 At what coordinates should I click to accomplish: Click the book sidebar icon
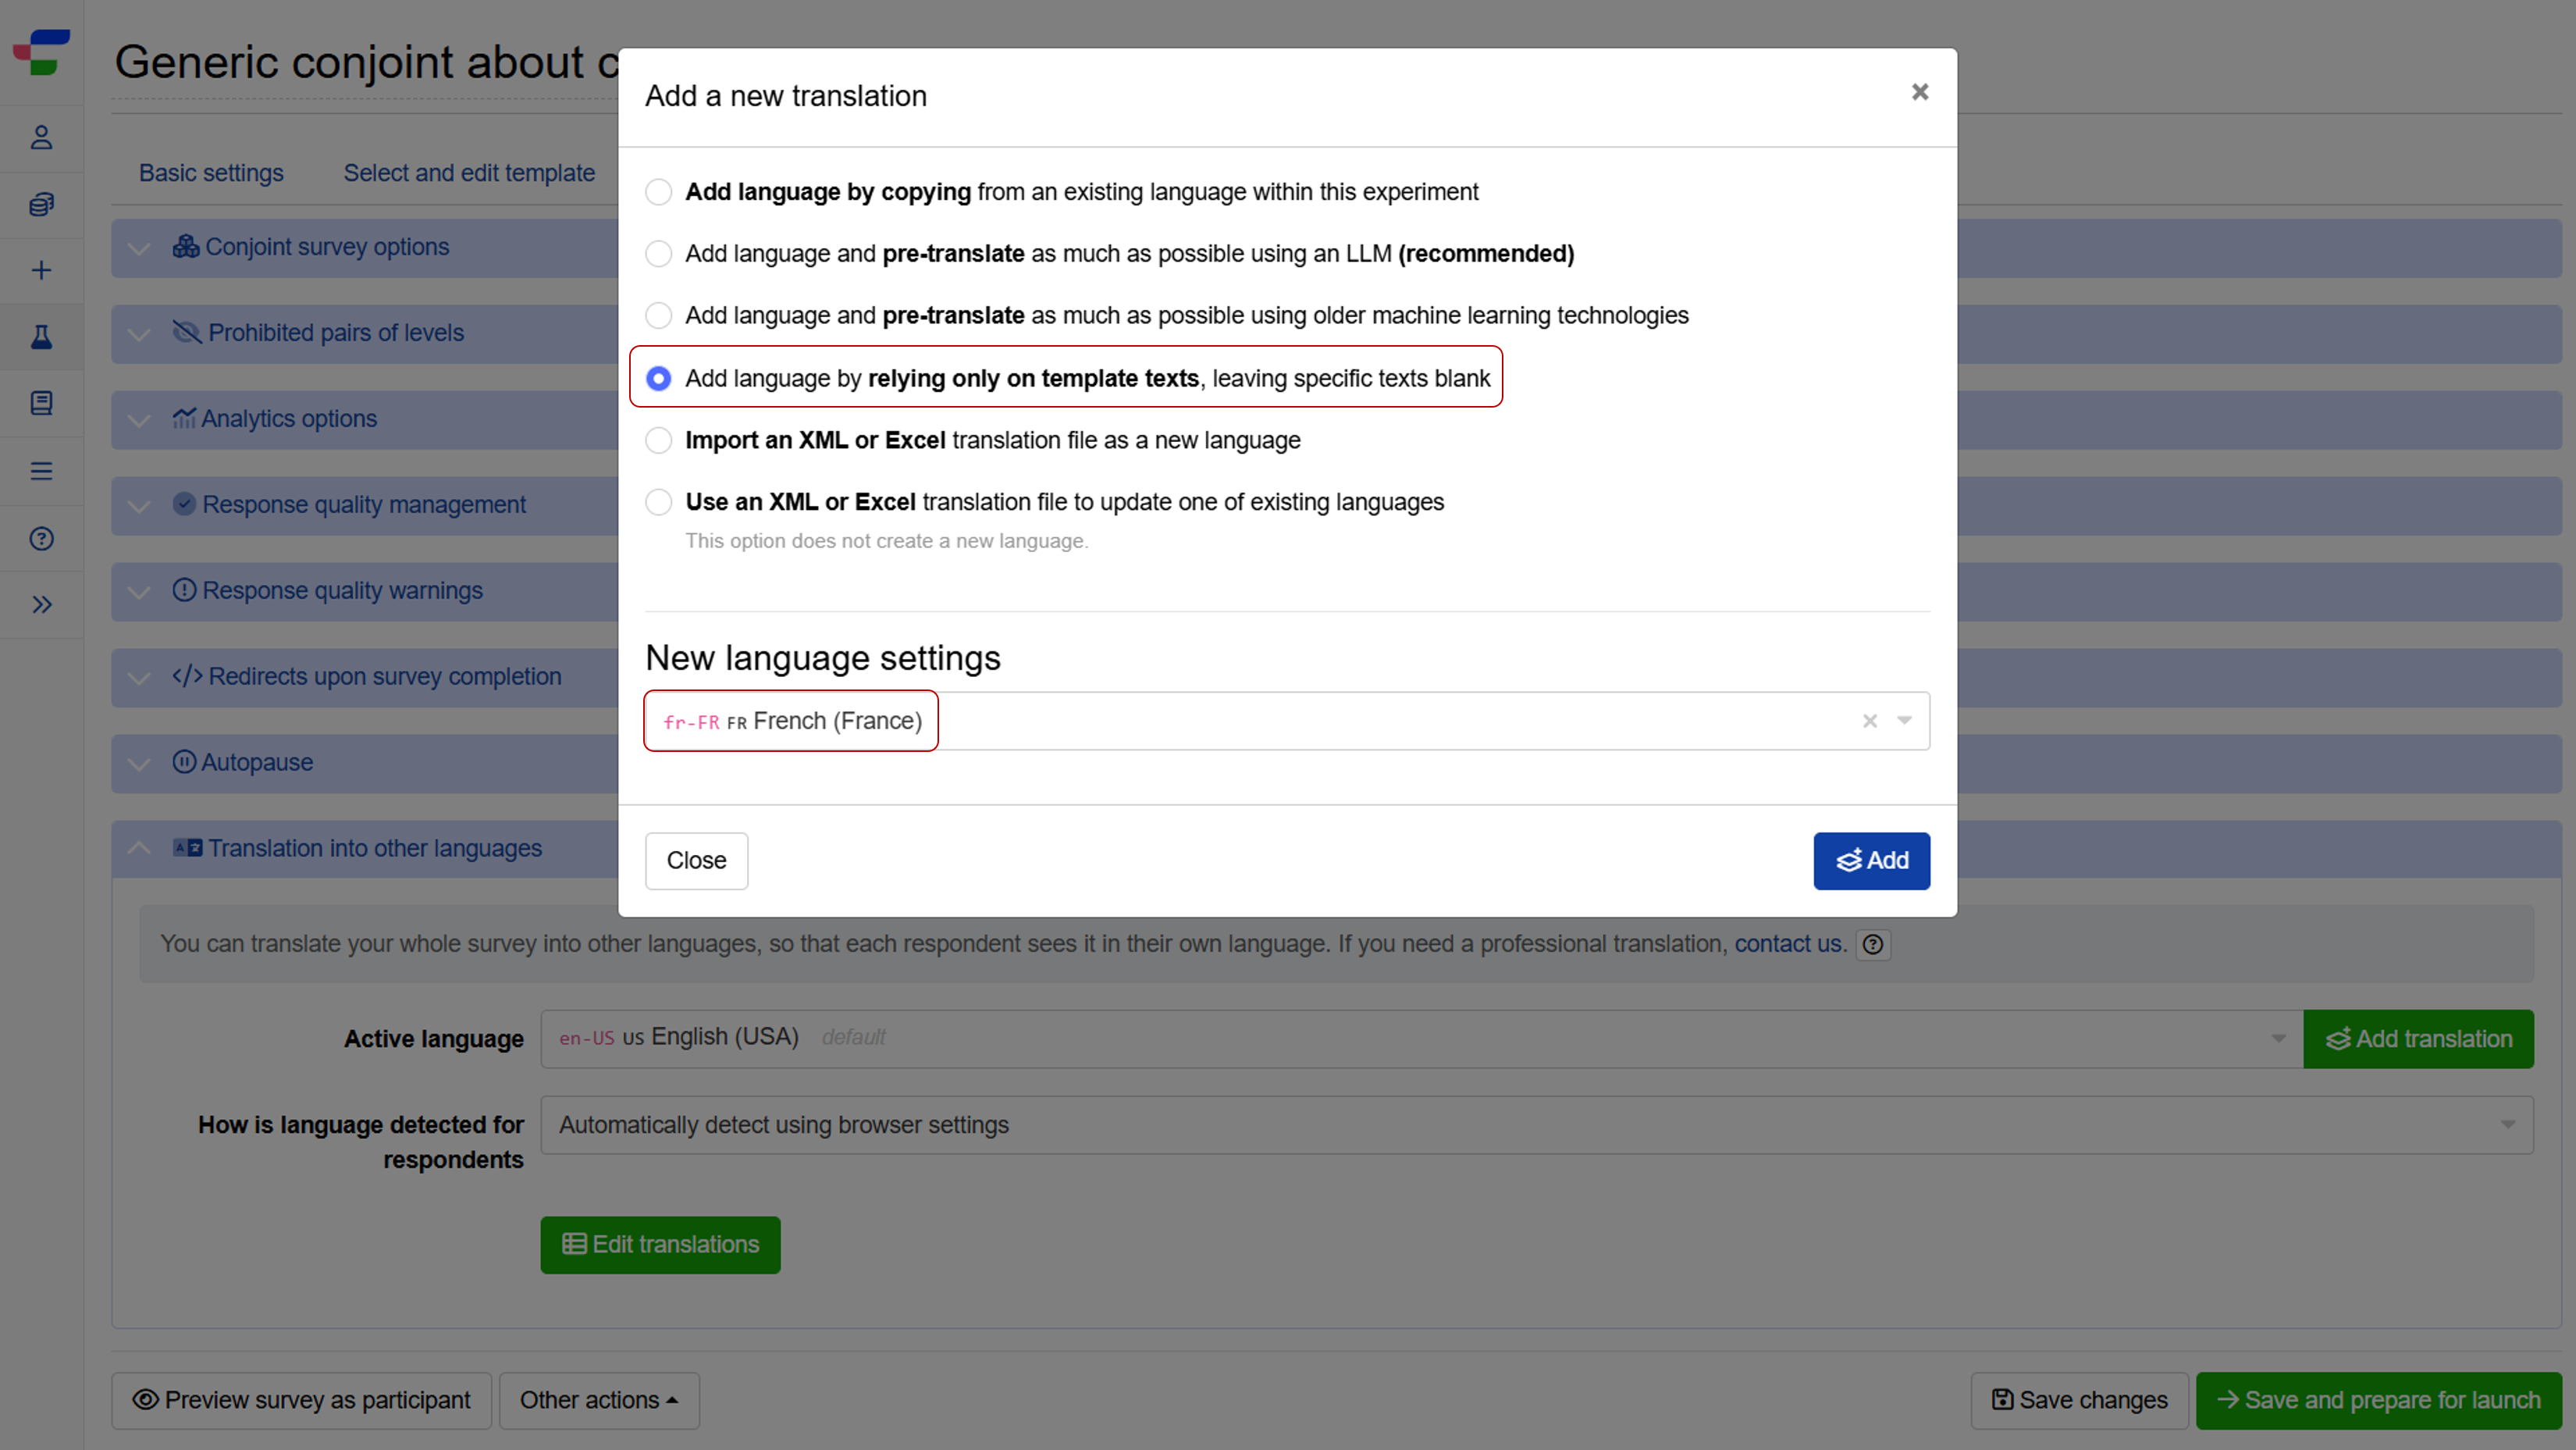[x=41, y=403]
